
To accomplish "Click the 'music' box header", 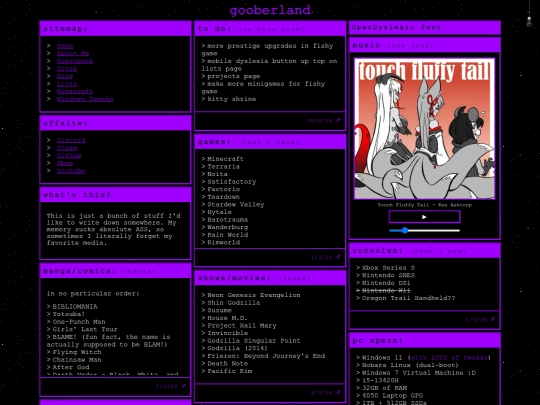I will 425,45.
